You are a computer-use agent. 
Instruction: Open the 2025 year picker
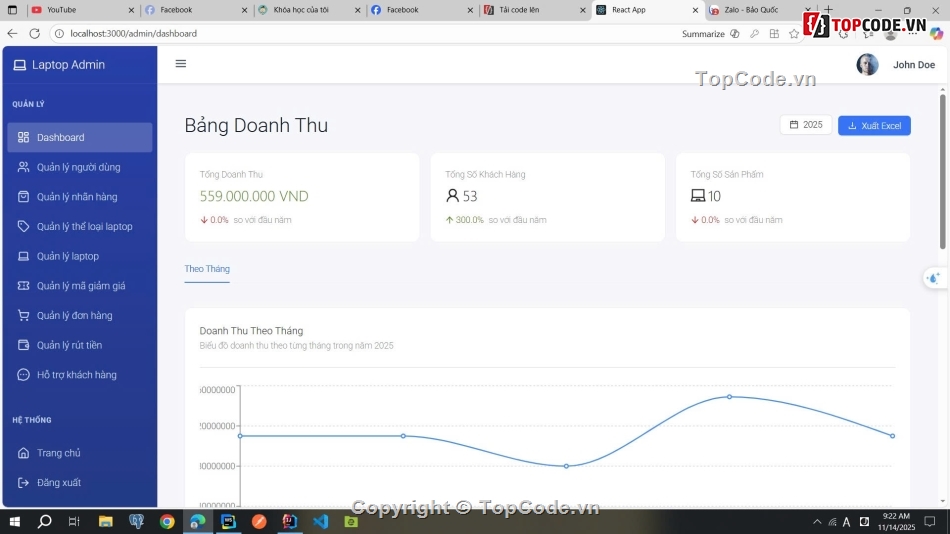tap(805, 125)
